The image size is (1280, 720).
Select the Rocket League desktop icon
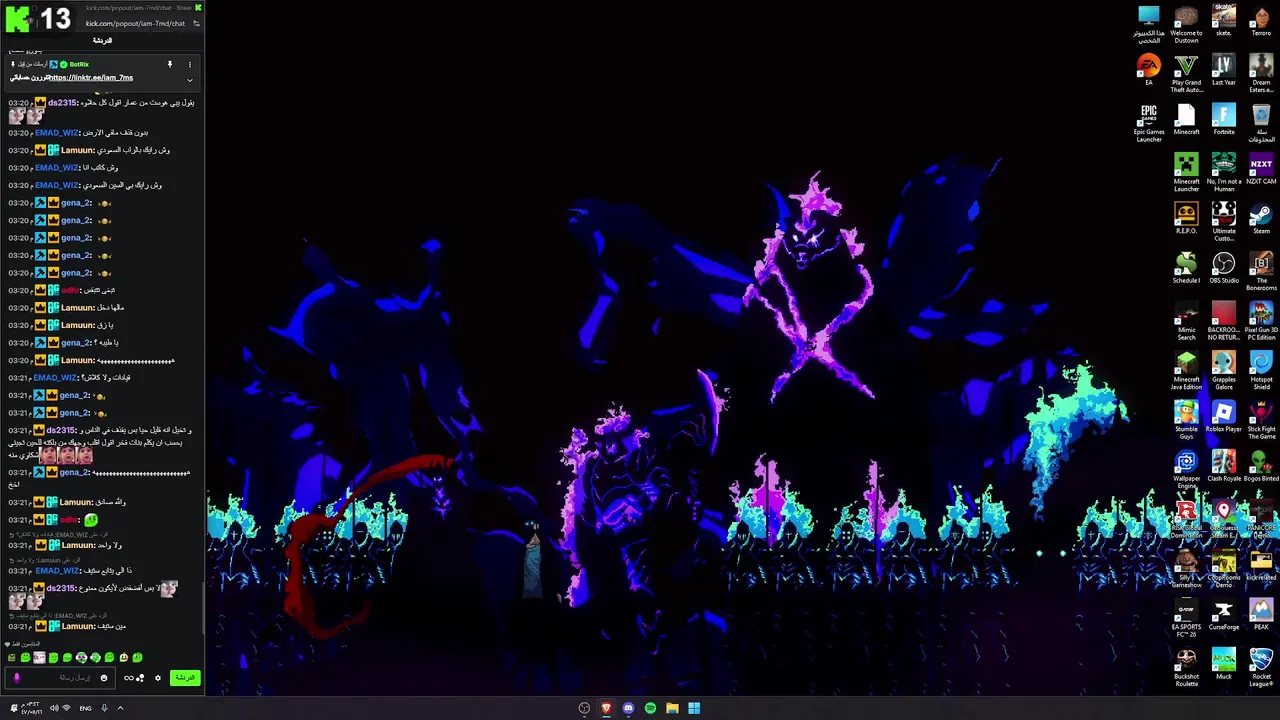pos(1261,667)
